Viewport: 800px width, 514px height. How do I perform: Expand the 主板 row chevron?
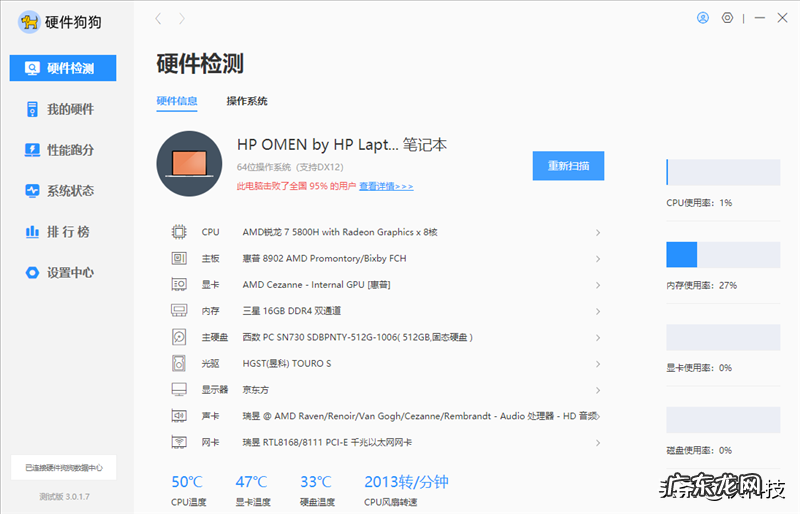pyautogui.click(x=597, y=259)
